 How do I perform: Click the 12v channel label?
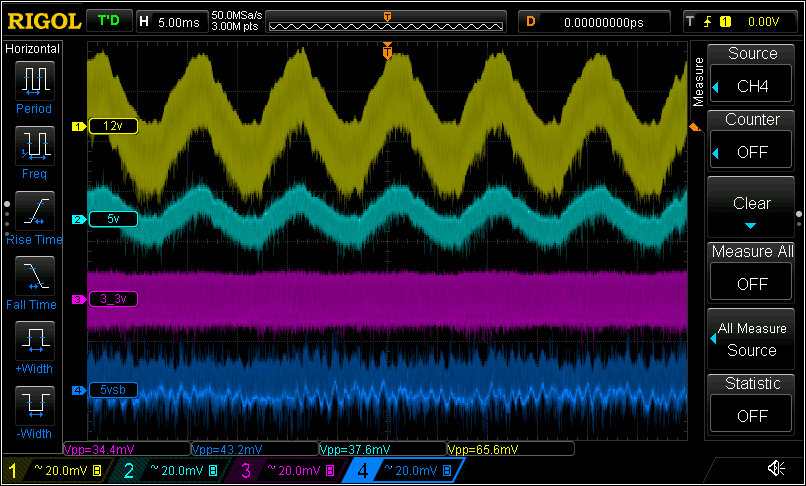(x=114, y=126)
